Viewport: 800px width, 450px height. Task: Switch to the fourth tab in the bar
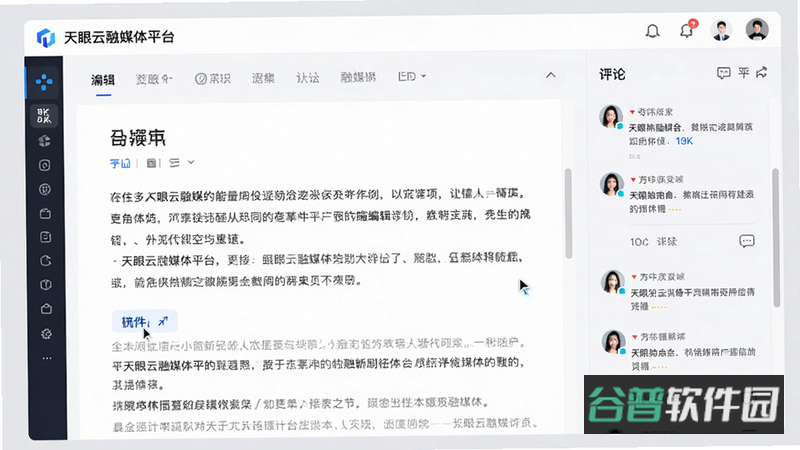[x=263, y=78]
